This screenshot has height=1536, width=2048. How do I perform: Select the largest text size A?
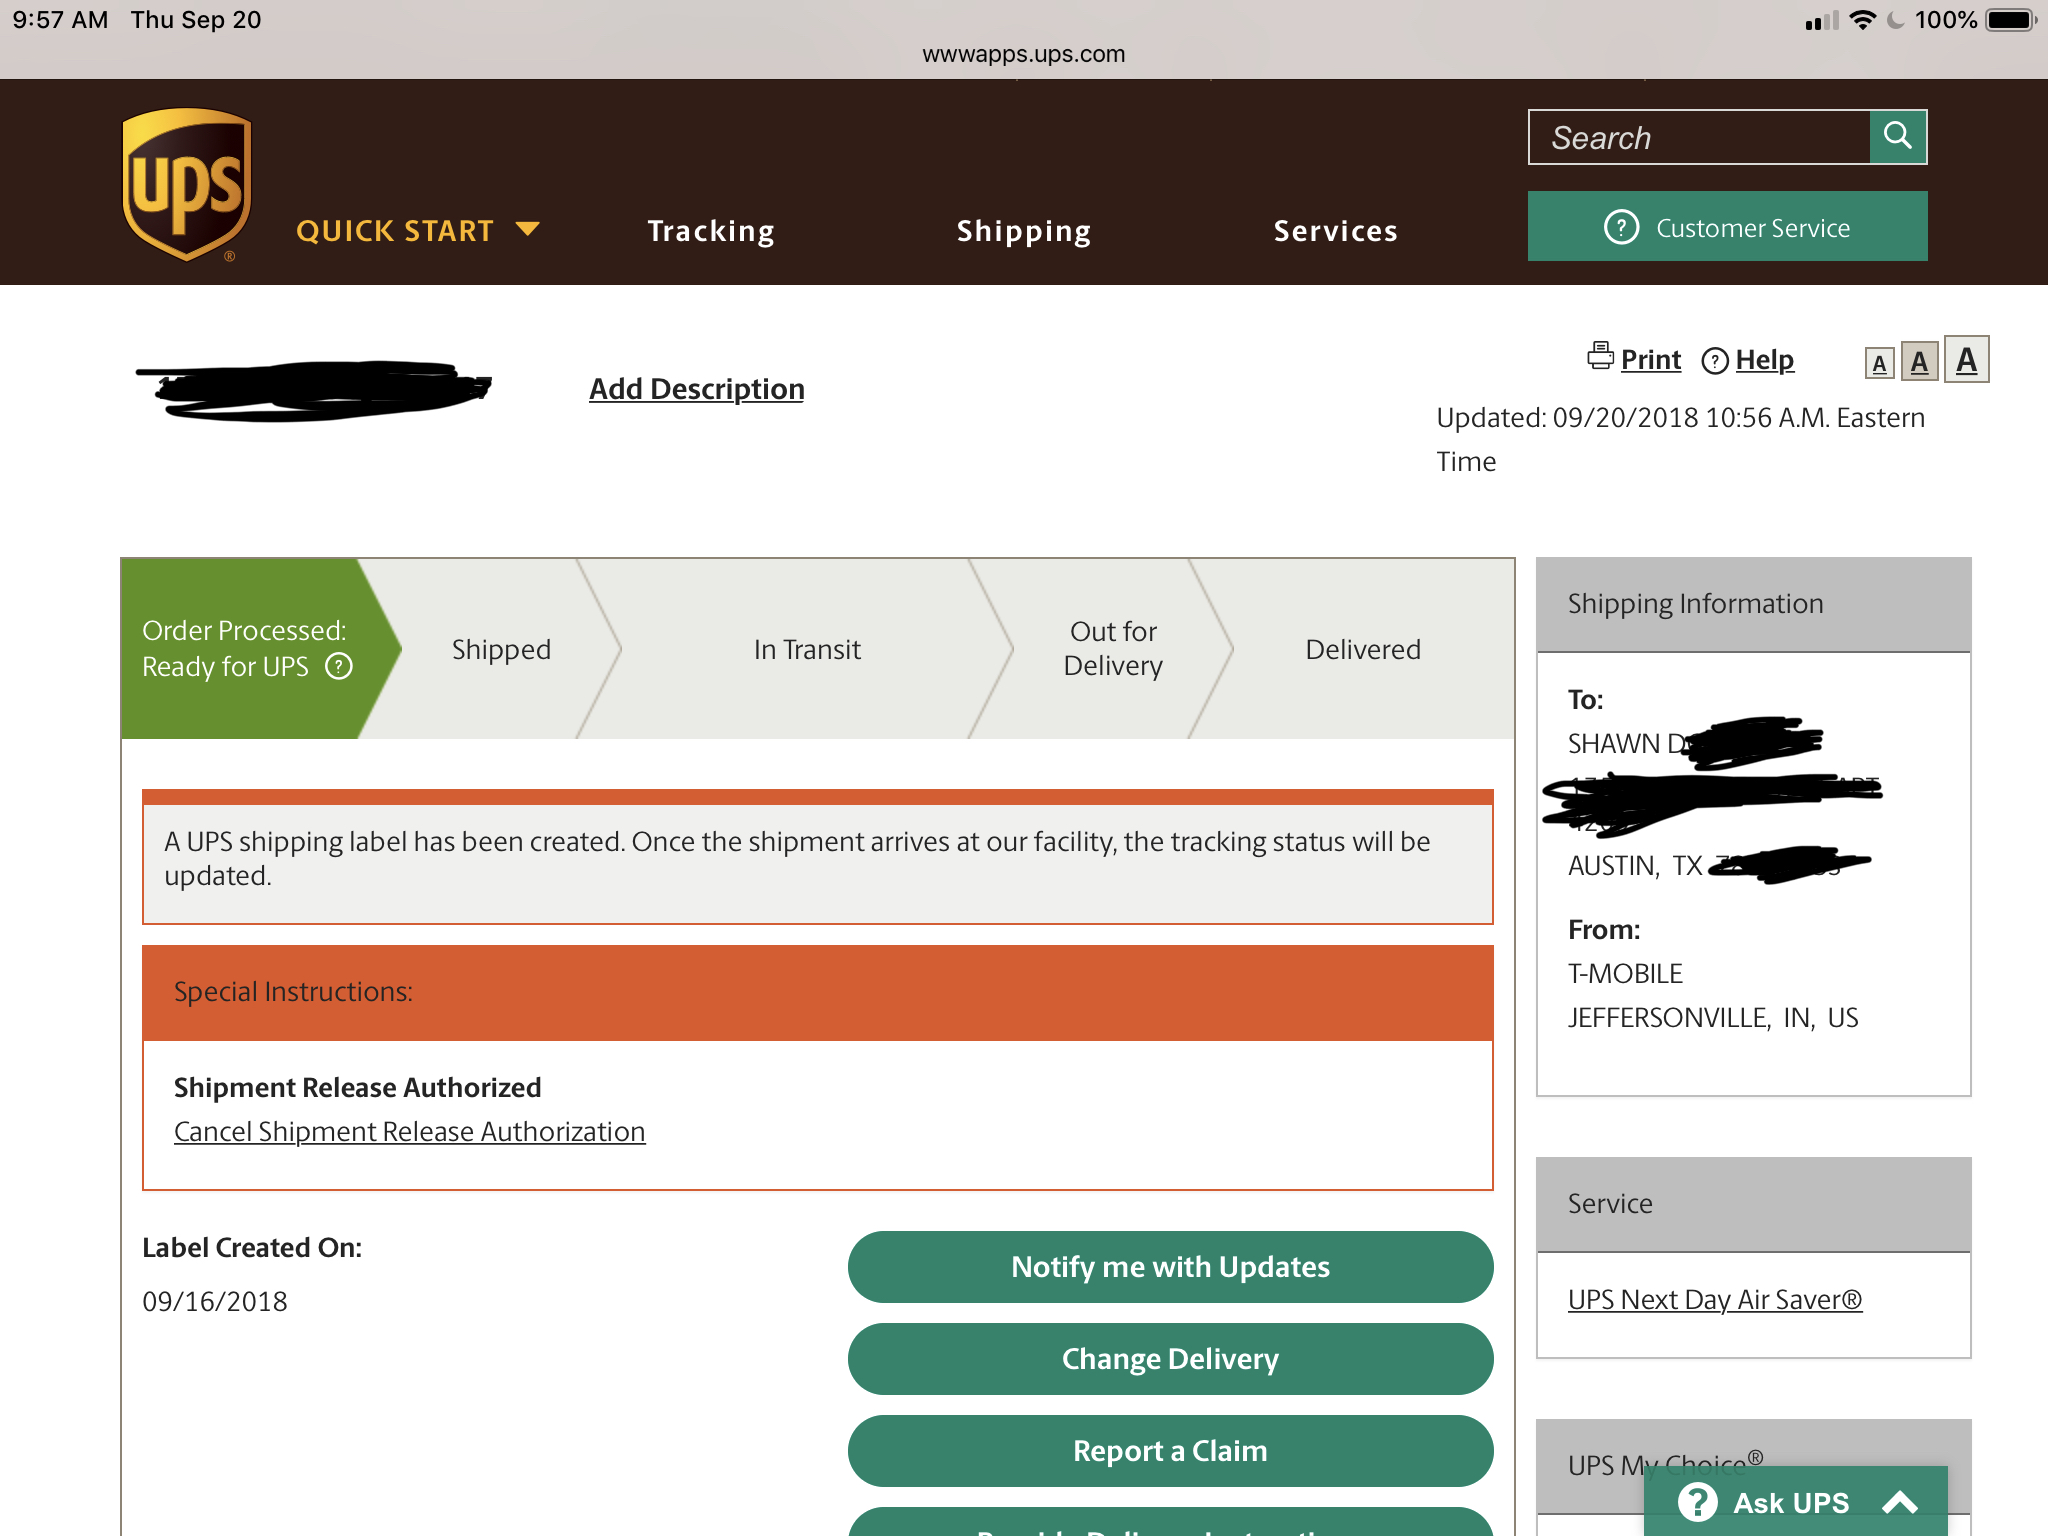click(1967, 359)
